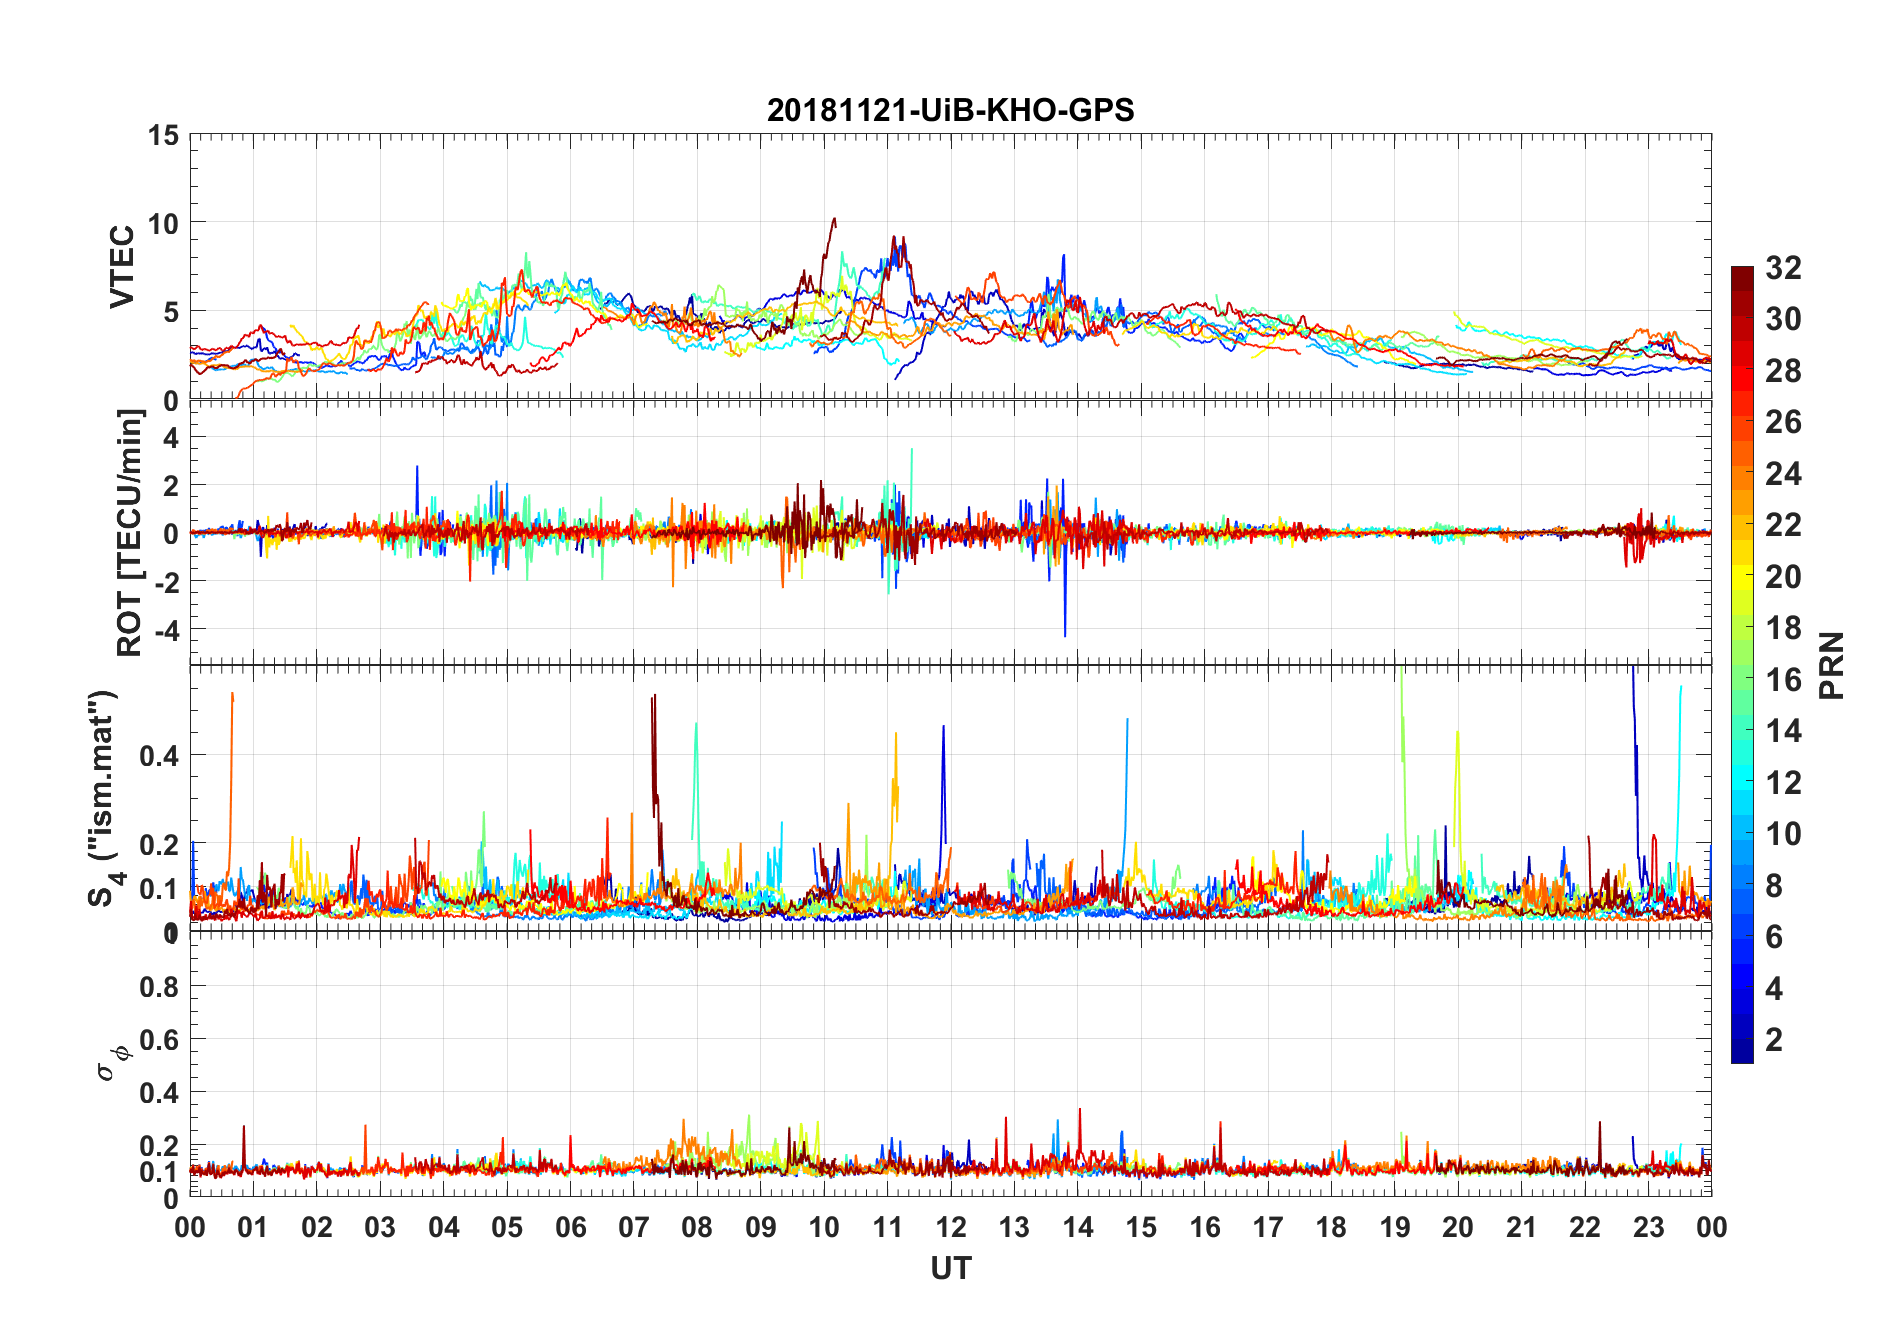Viewport: 1902px width, 1330px height.
Task: Click ROT axis tick value 4
Action: [x=171, y=438]
